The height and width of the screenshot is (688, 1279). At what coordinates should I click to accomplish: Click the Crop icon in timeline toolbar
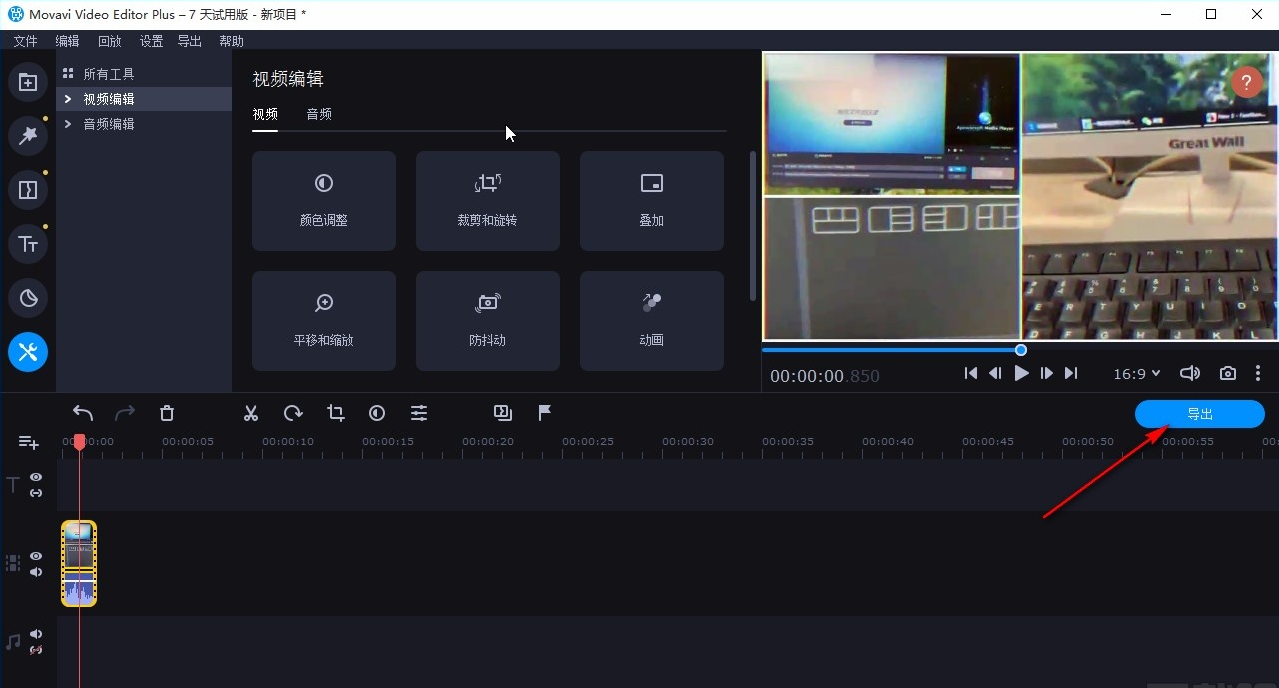click(335, 413)
